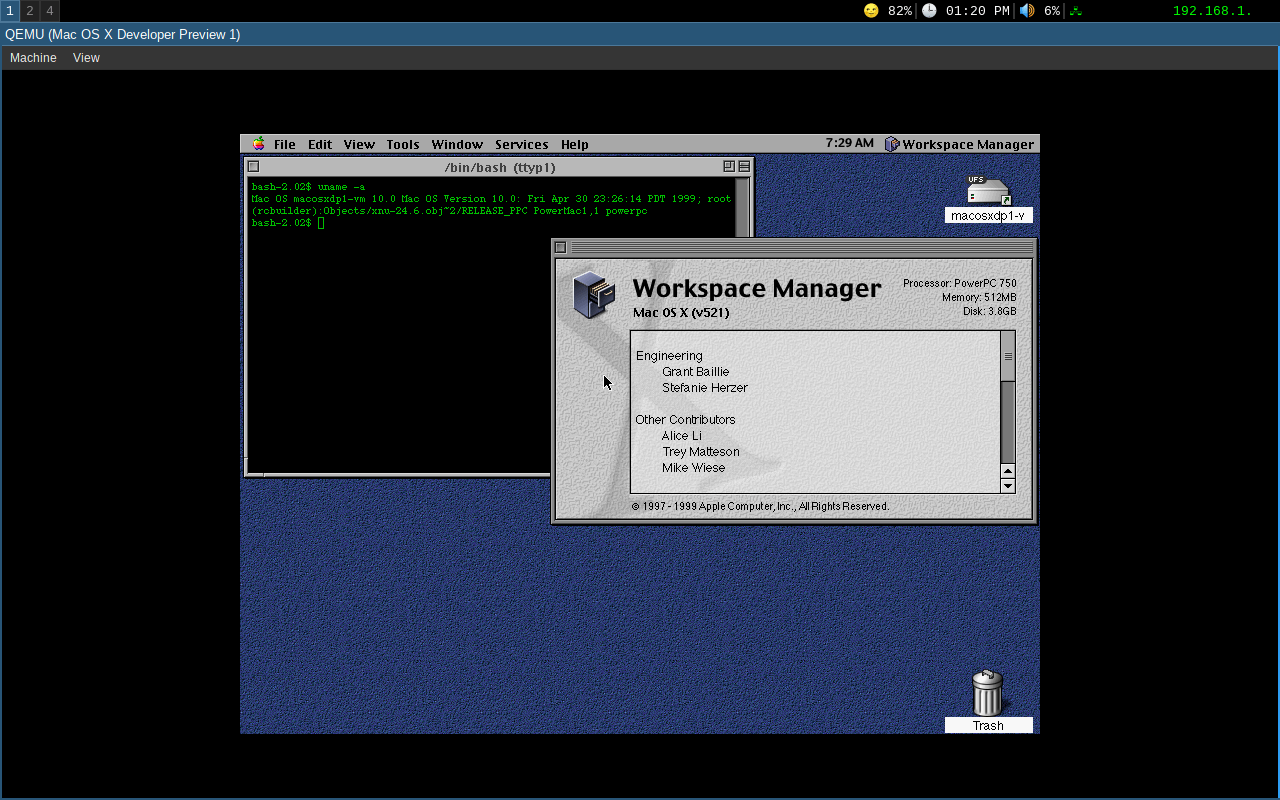The image size is (1280, 800).
Task: Click the Workspace Manager application menu
Action: pyautogui.click(x=959, y=144)
